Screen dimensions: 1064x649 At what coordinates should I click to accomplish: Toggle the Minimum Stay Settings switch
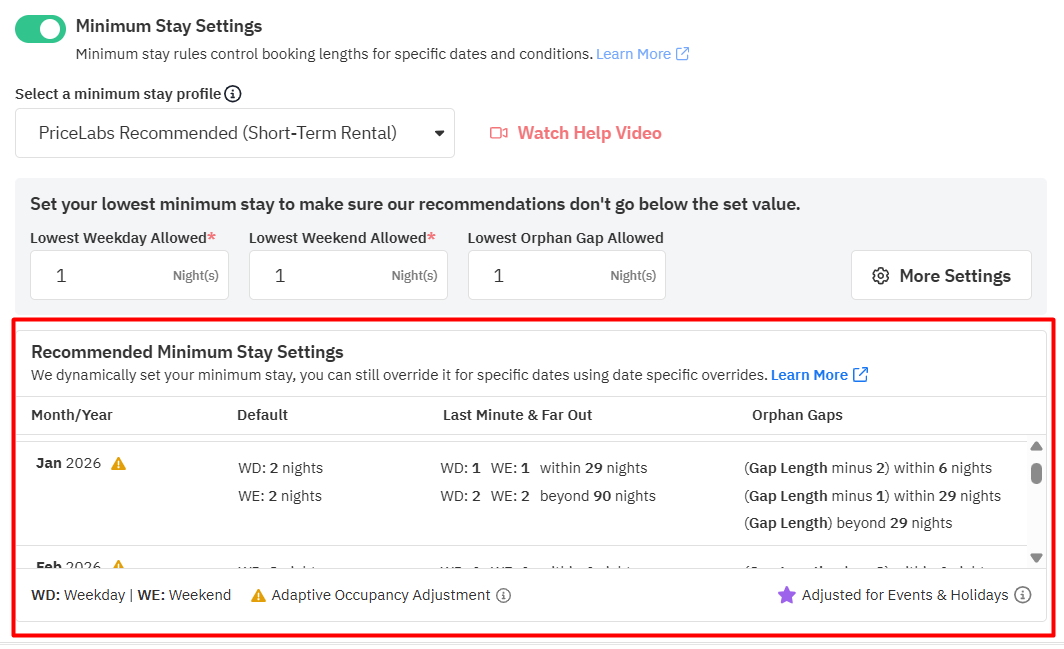40,28
